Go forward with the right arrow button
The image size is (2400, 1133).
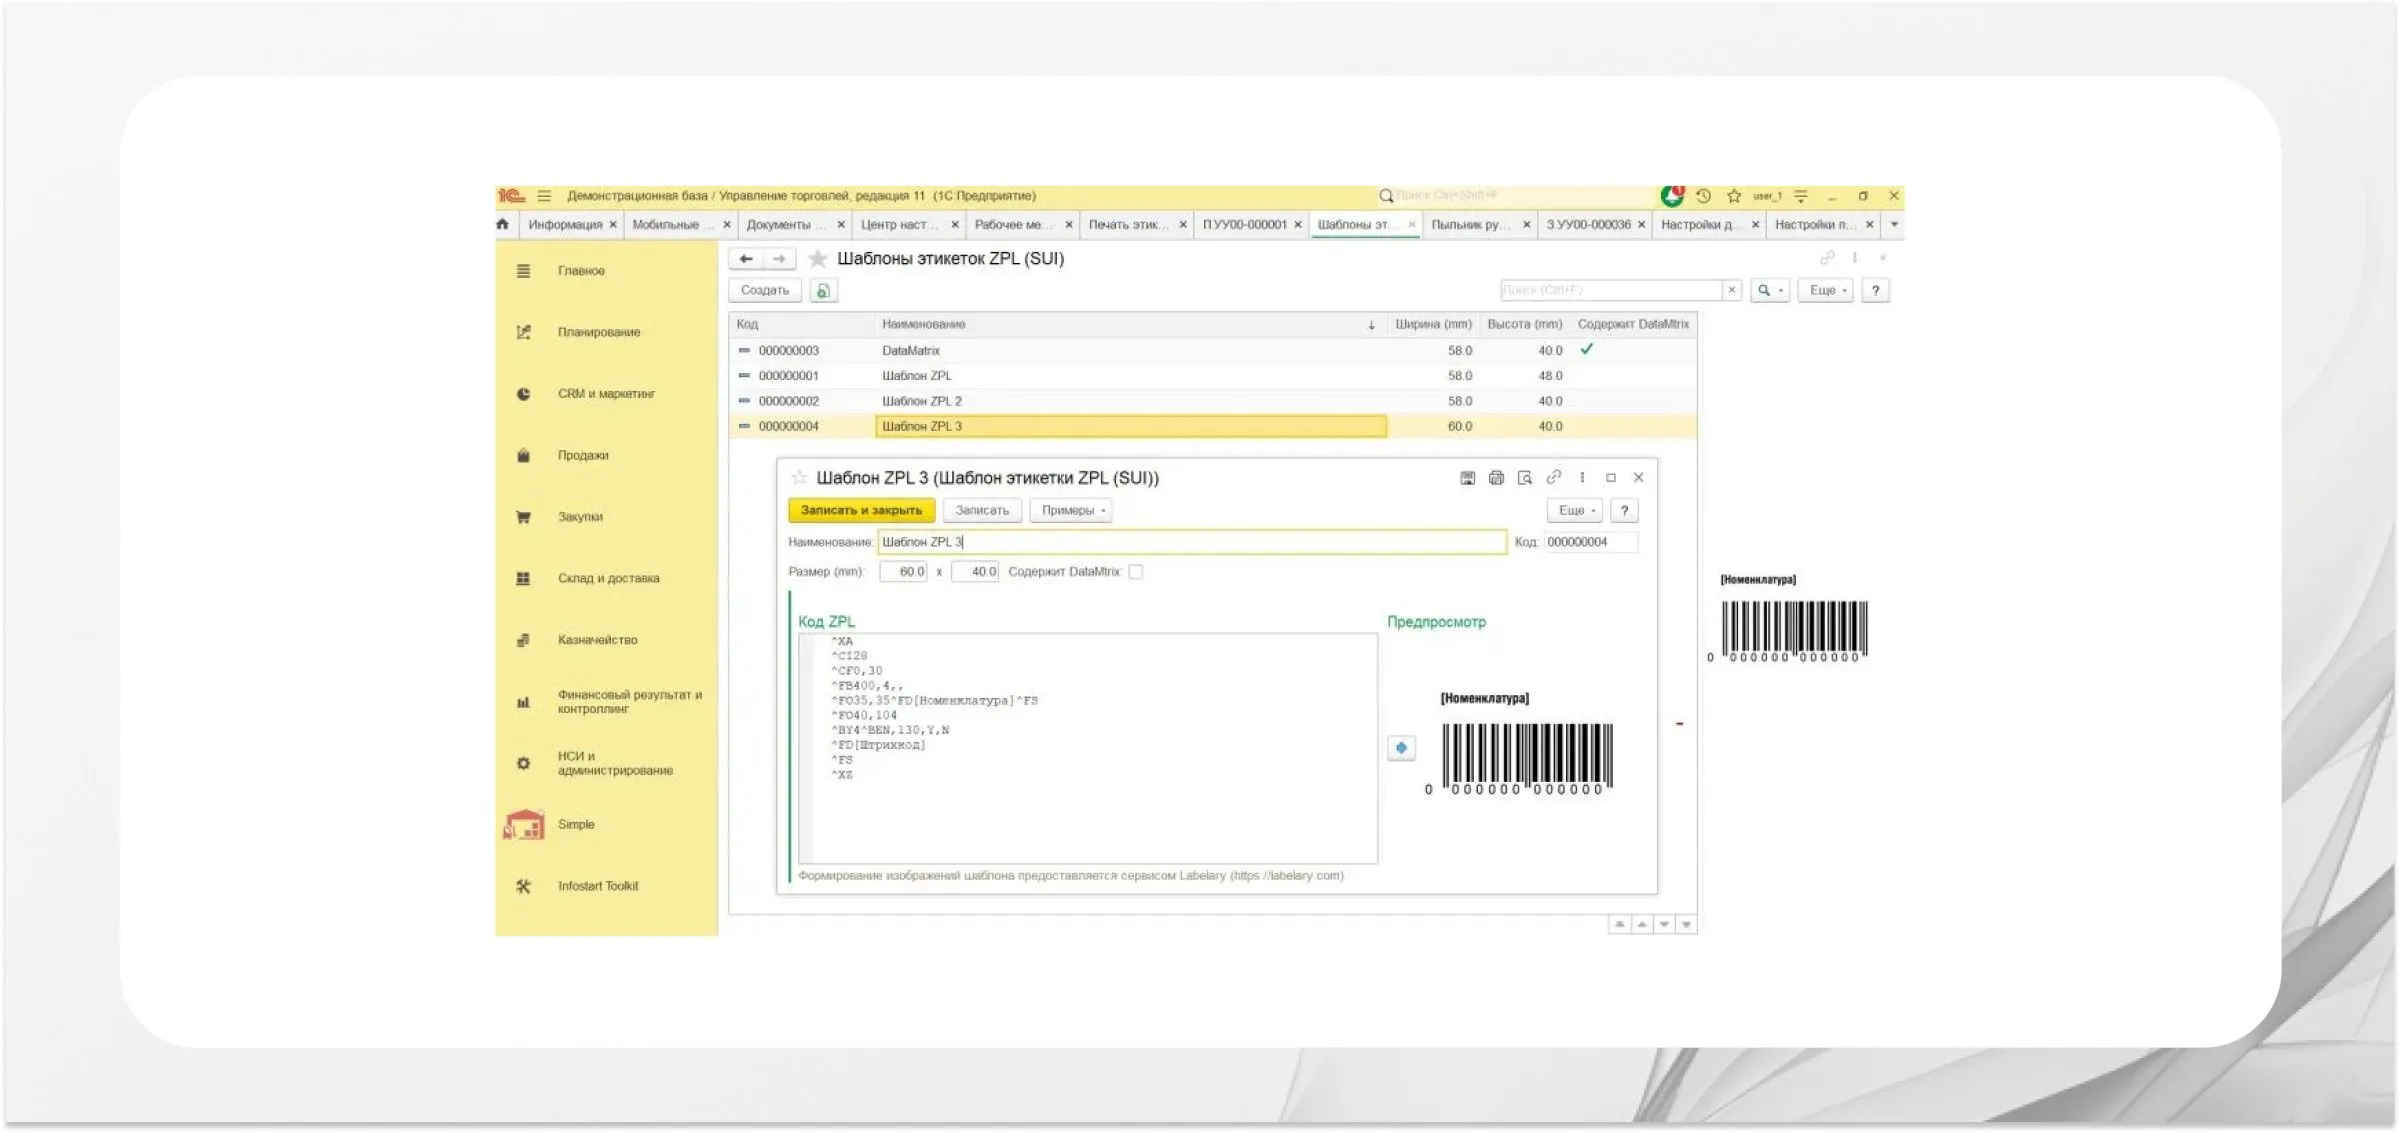(x=779, y=259)
